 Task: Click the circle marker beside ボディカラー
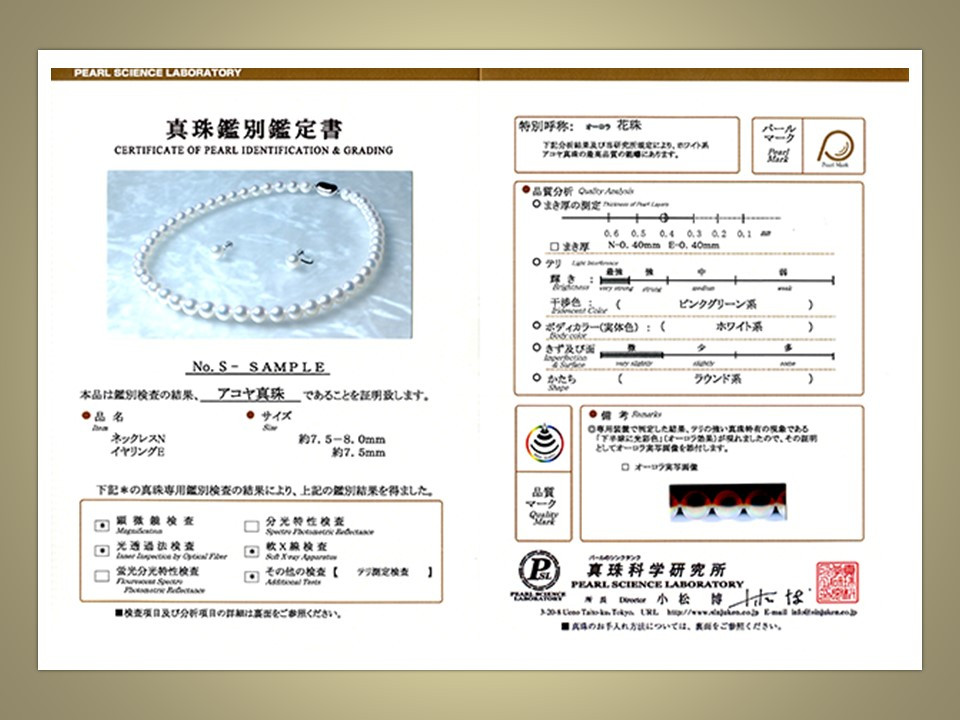(x=536, y=326)
